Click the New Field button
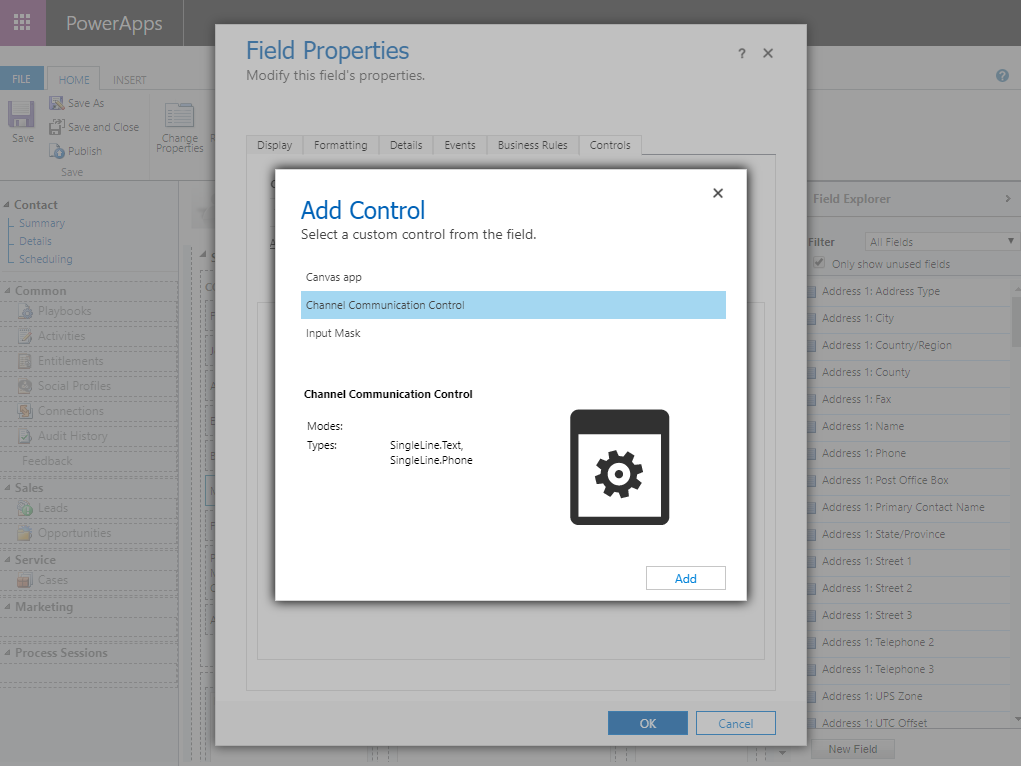 click(853, 749)
